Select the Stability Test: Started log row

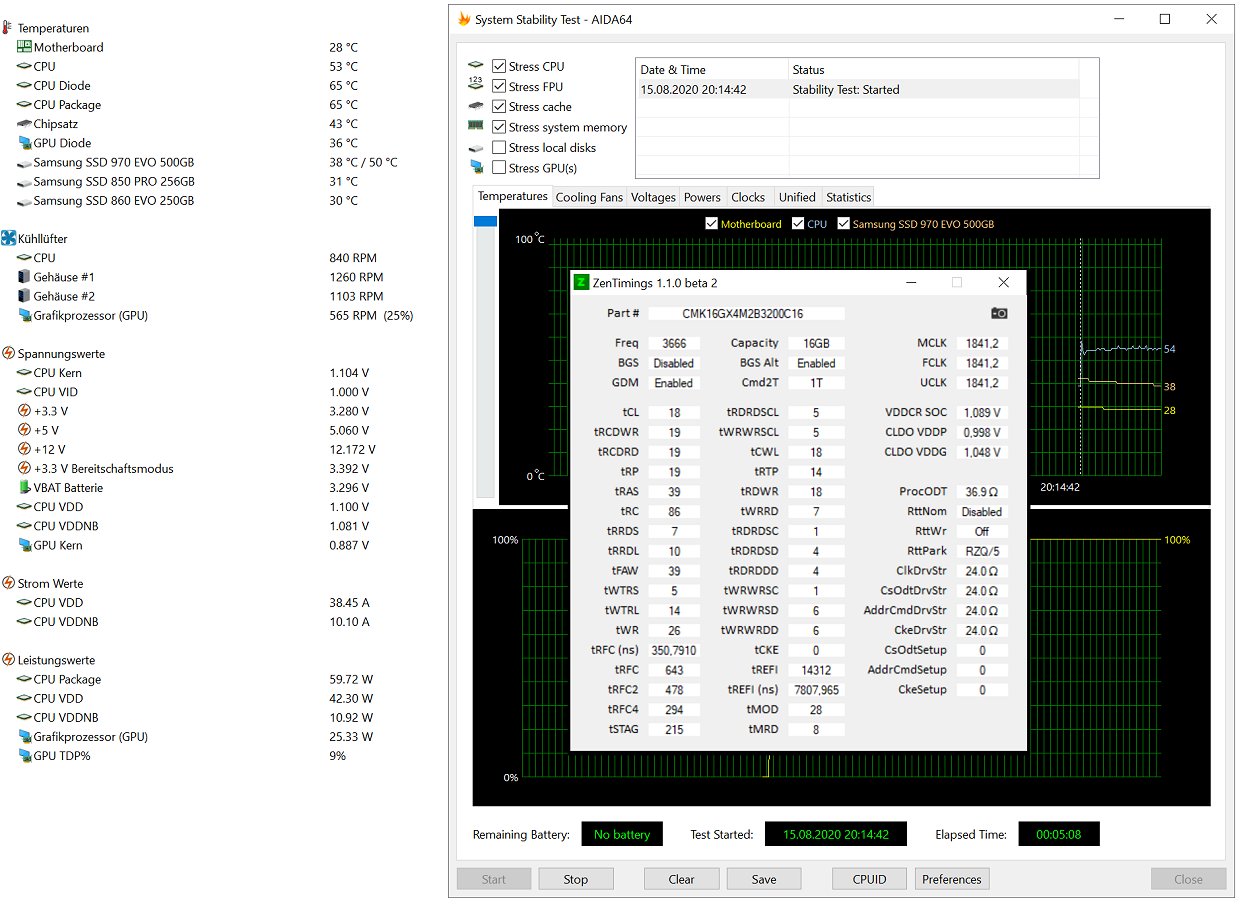pos(858,89)
